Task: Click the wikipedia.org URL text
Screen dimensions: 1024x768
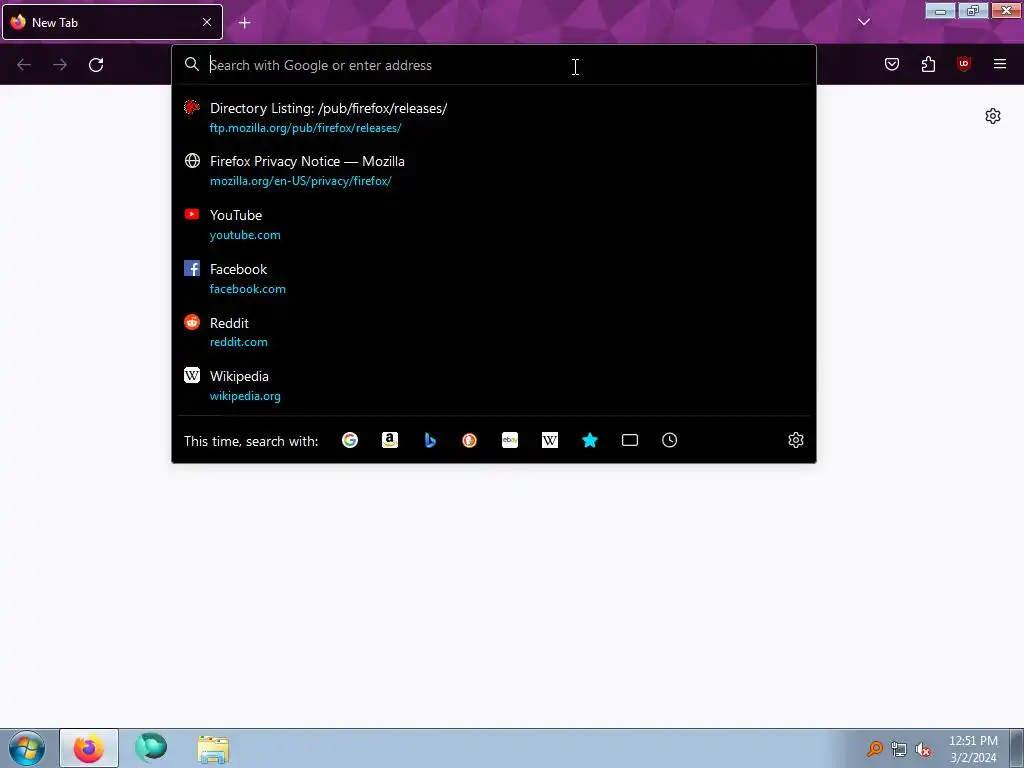Action: coord(245,396)
